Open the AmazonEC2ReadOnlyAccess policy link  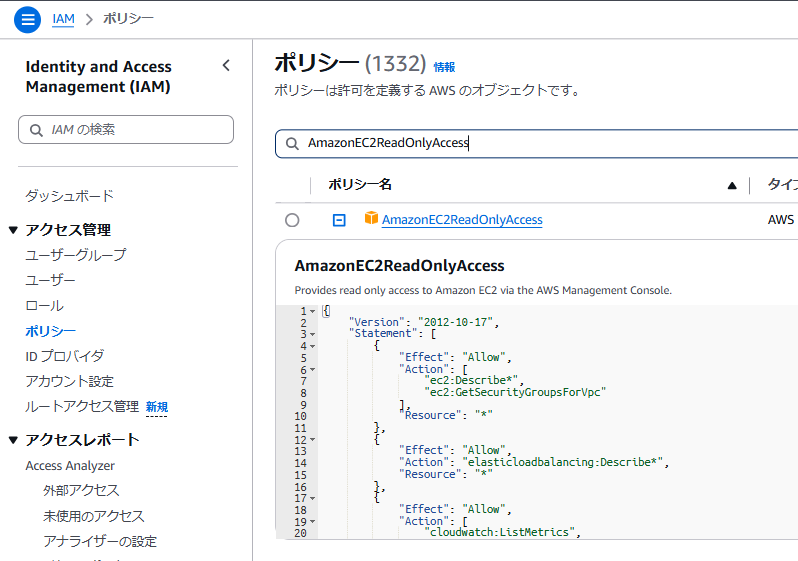coord(462,220)
